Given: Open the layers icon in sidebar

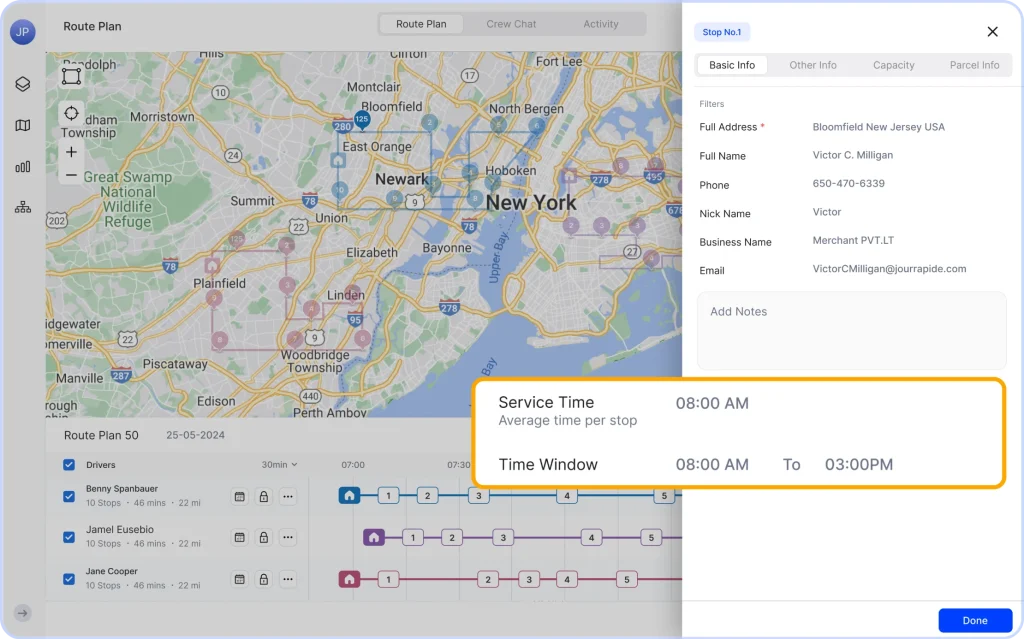Looking at the screenshot, I should pyautogui.click(x=23, y=84).
